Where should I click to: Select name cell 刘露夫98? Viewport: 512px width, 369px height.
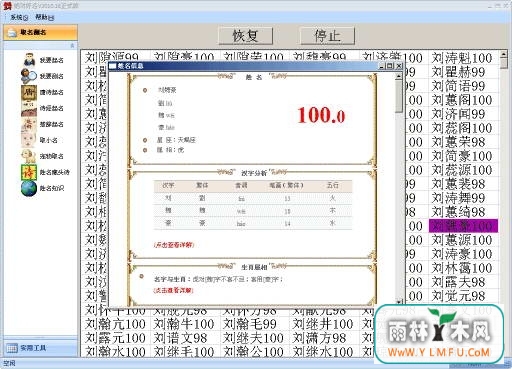[463, 282]
